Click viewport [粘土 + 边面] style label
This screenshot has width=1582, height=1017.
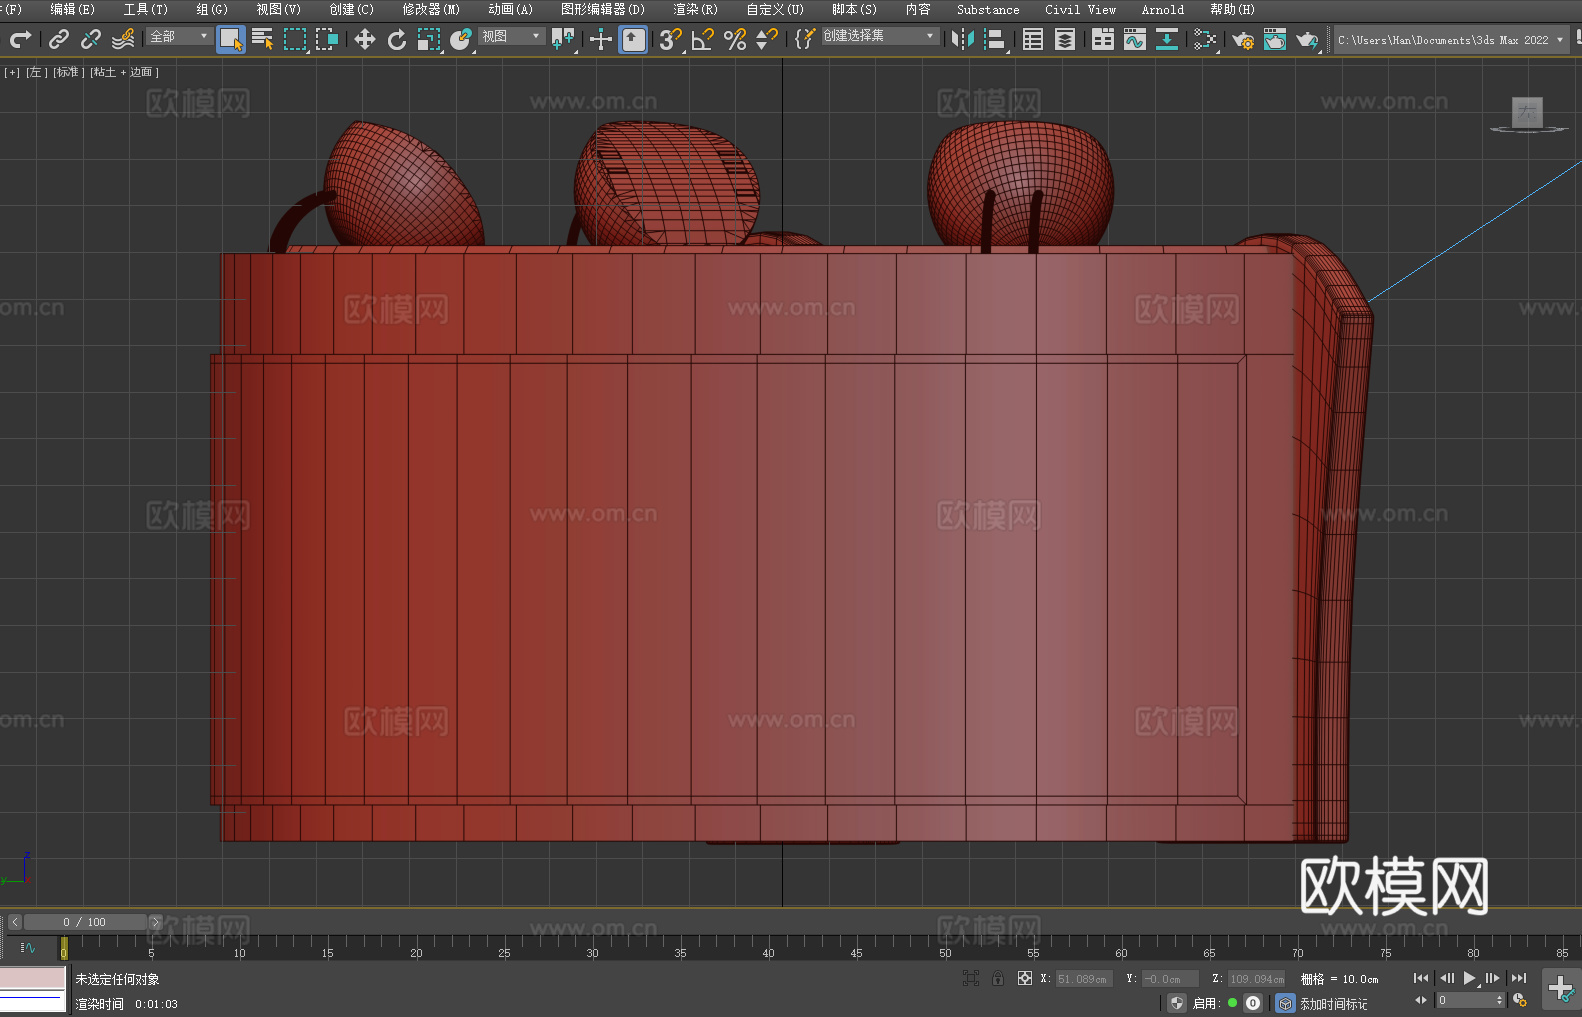tap(124, 72)
